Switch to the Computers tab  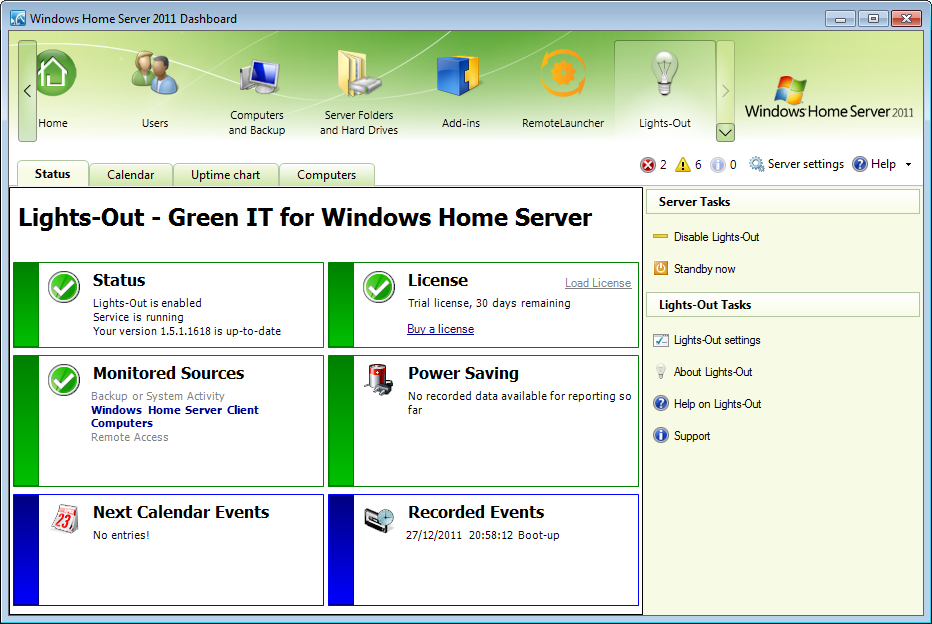point(326,175)
